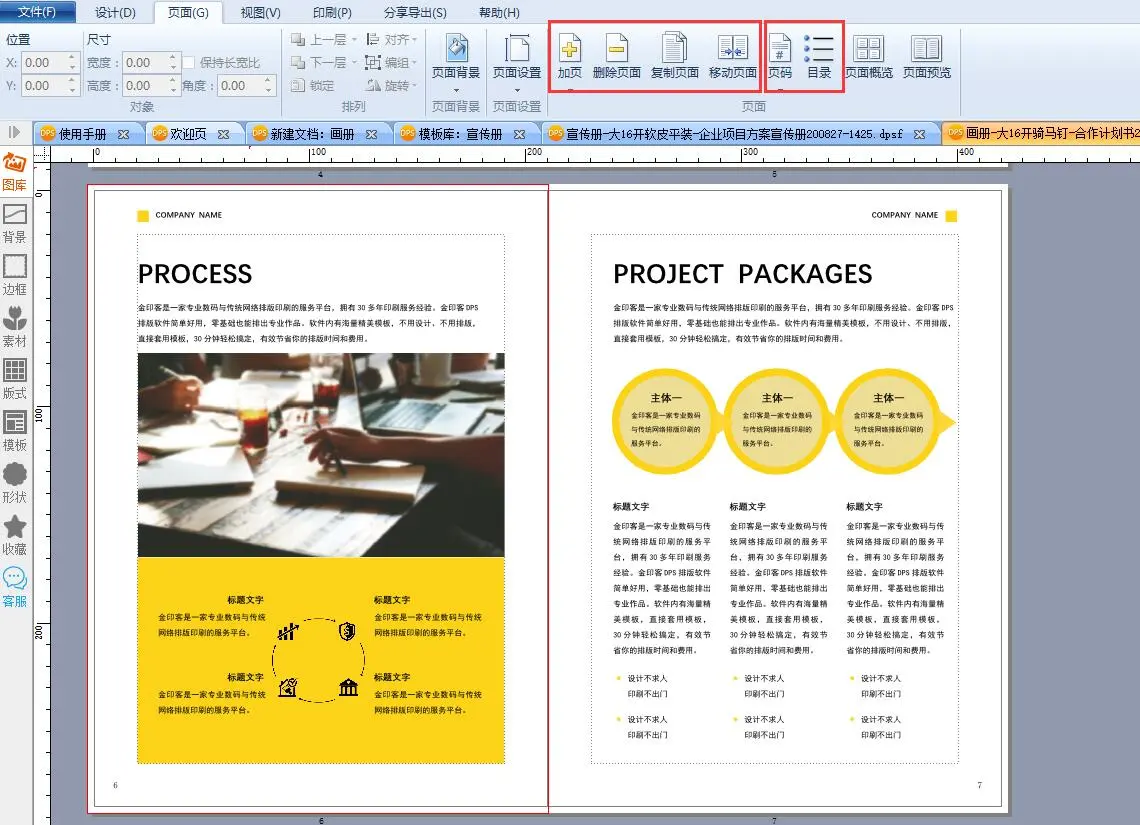
Task: Increase the 角度 angle stepper value
Action: pyautogui.click(x=268, y=81)
